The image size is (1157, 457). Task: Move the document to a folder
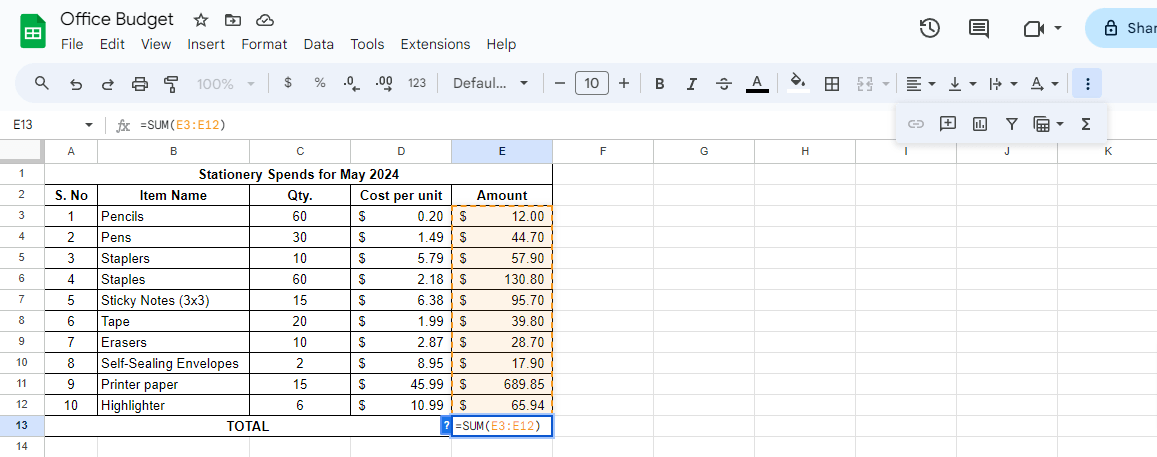pyautogui.click(x=232, y=20)
